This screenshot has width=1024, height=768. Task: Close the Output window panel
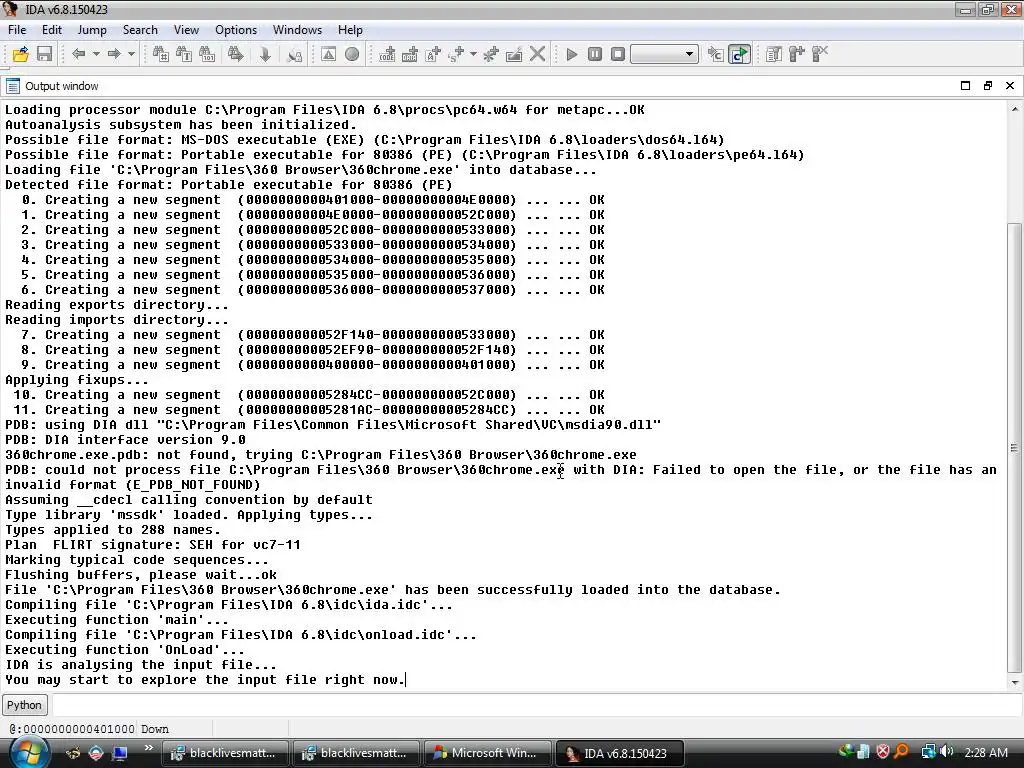pos(1010,86)
